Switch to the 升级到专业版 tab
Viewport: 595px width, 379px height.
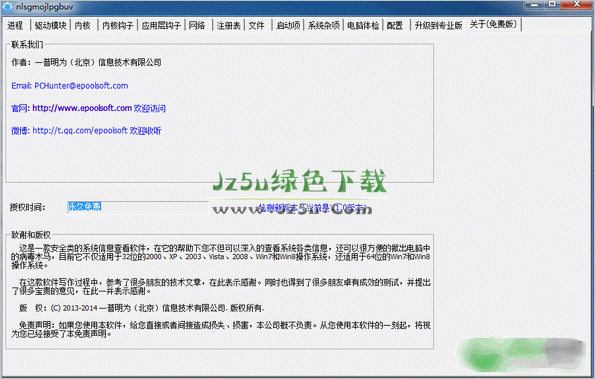pos(438,25)
